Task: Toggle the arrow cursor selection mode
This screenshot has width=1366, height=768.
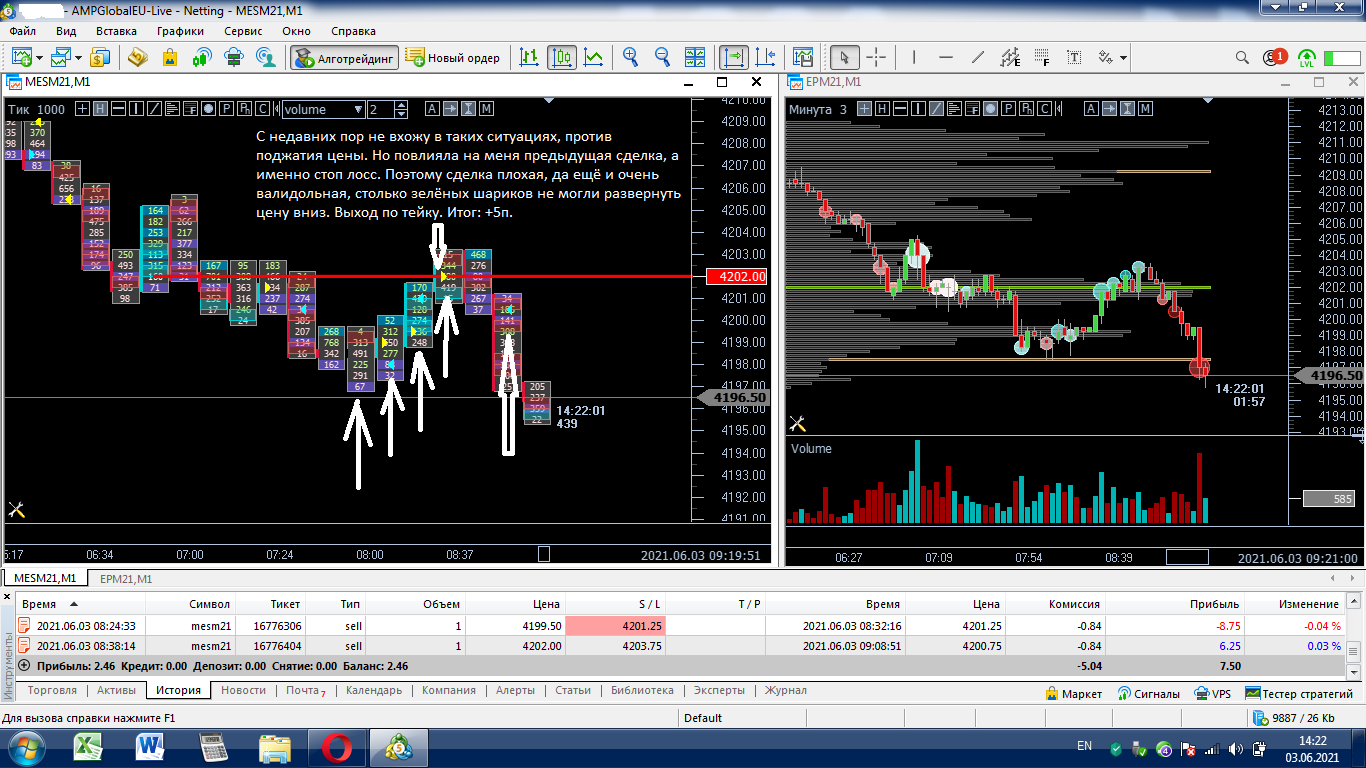Action: tap(844, 57)
